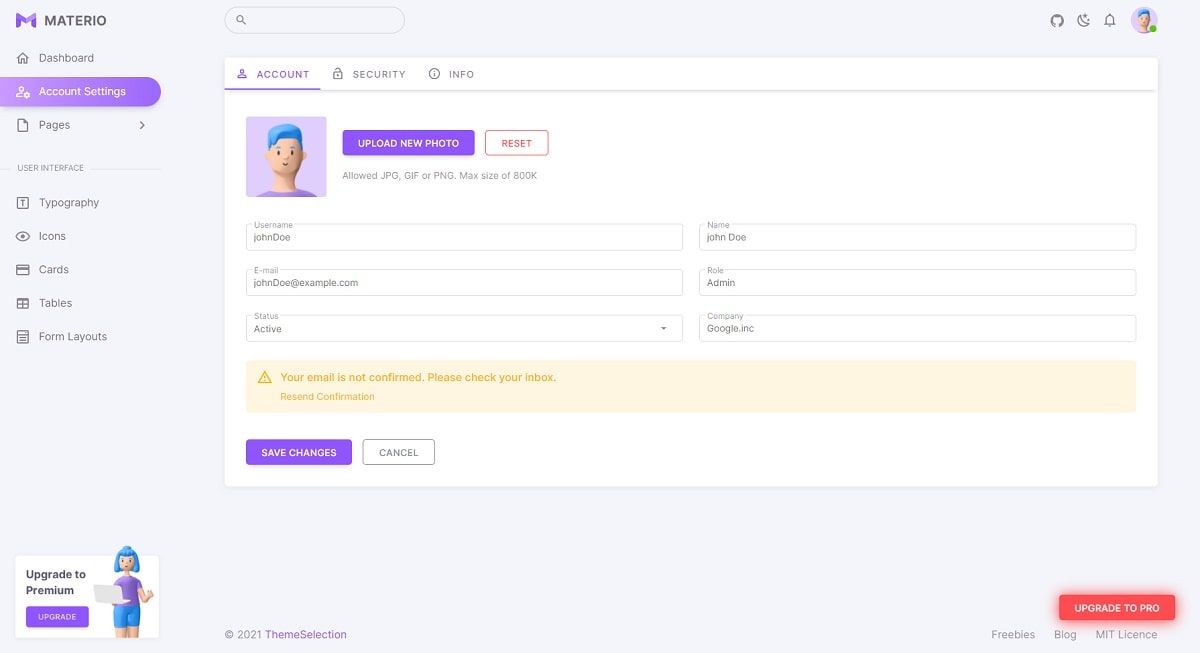Open profile menu via the avatar

click(1143, 19)
